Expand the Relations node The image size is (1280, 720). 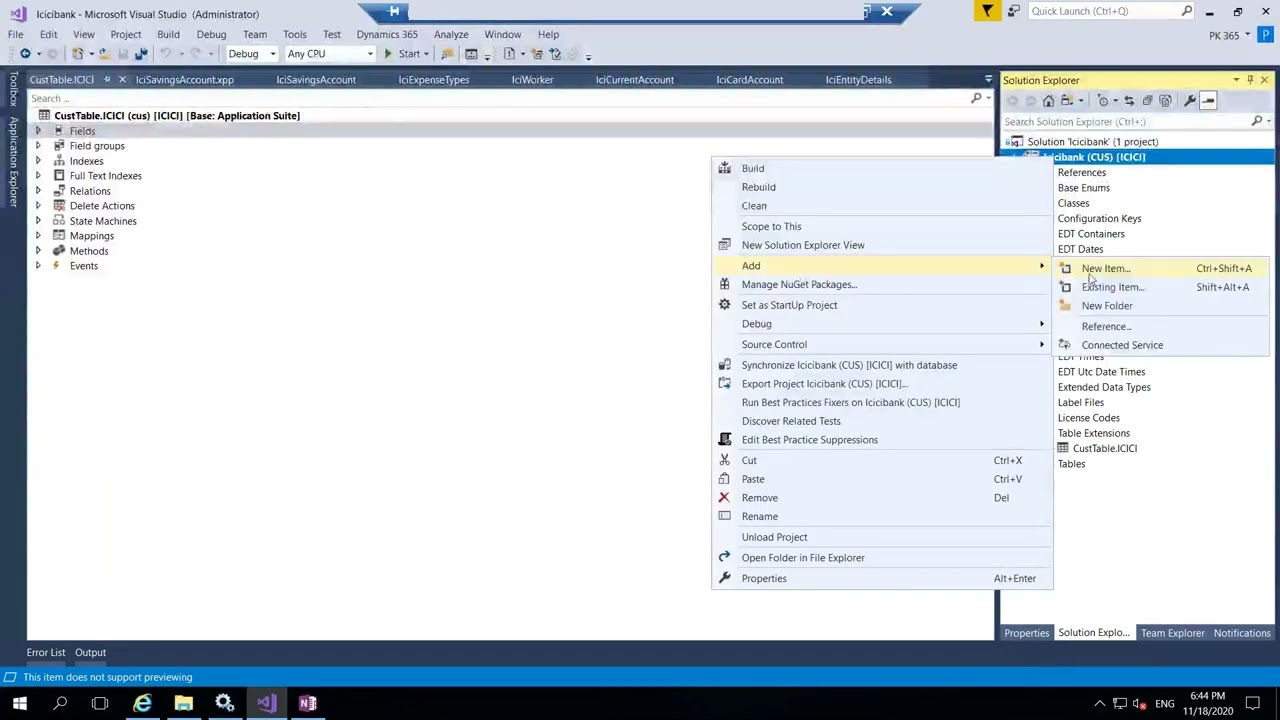(38, 191)
